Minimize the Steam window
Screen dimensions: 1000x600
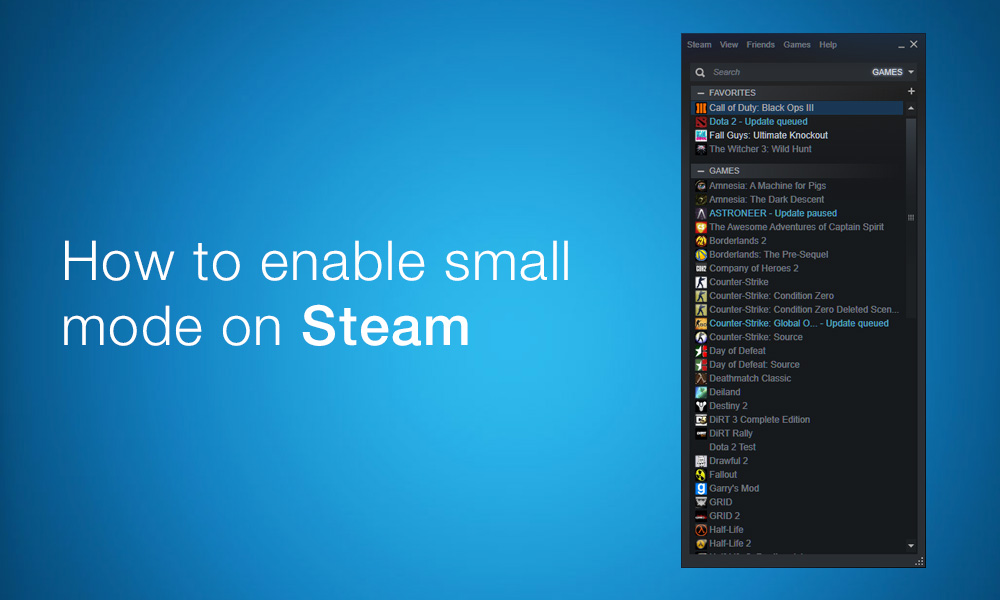click(901, 46)
